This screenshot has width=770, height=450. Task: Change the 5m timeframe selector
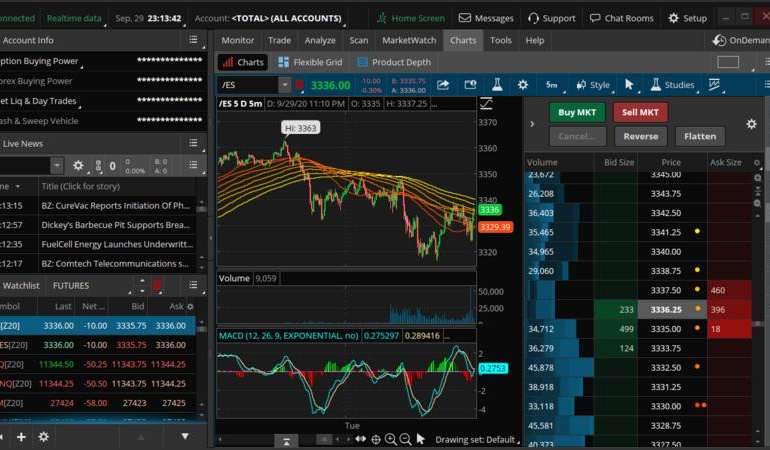(x=551, y=85)
